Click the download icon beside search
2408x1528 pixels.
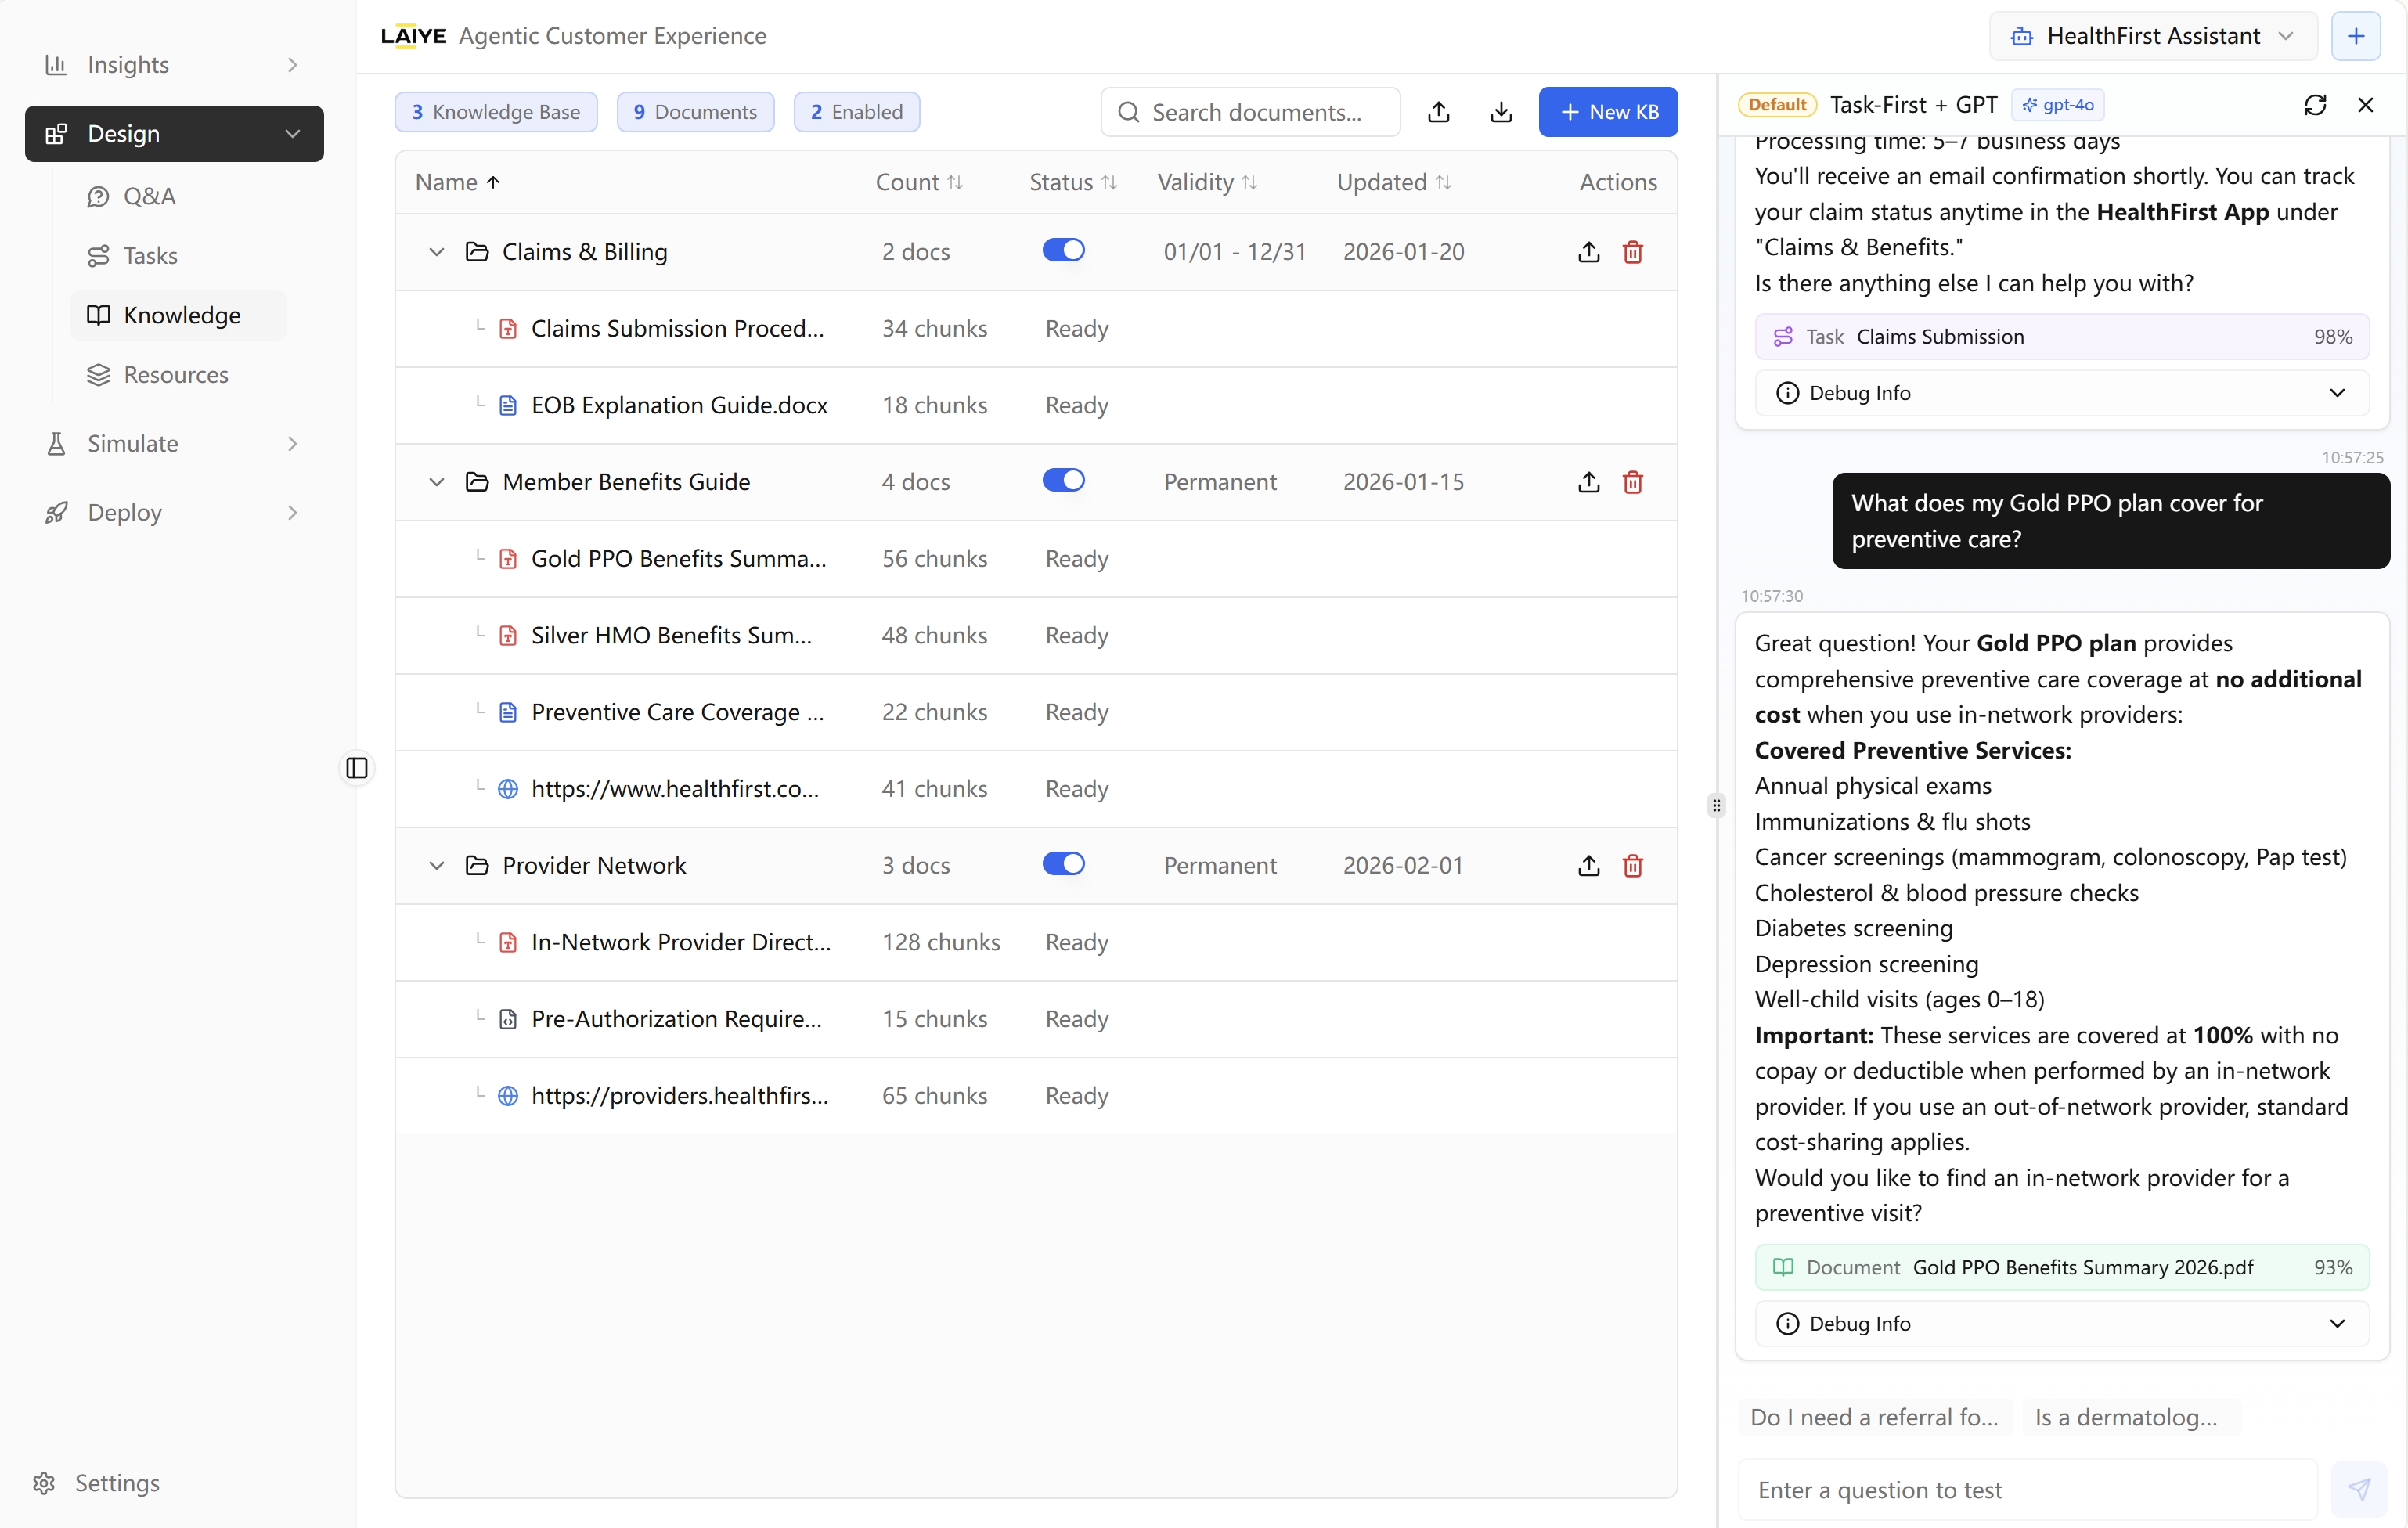1500,112
